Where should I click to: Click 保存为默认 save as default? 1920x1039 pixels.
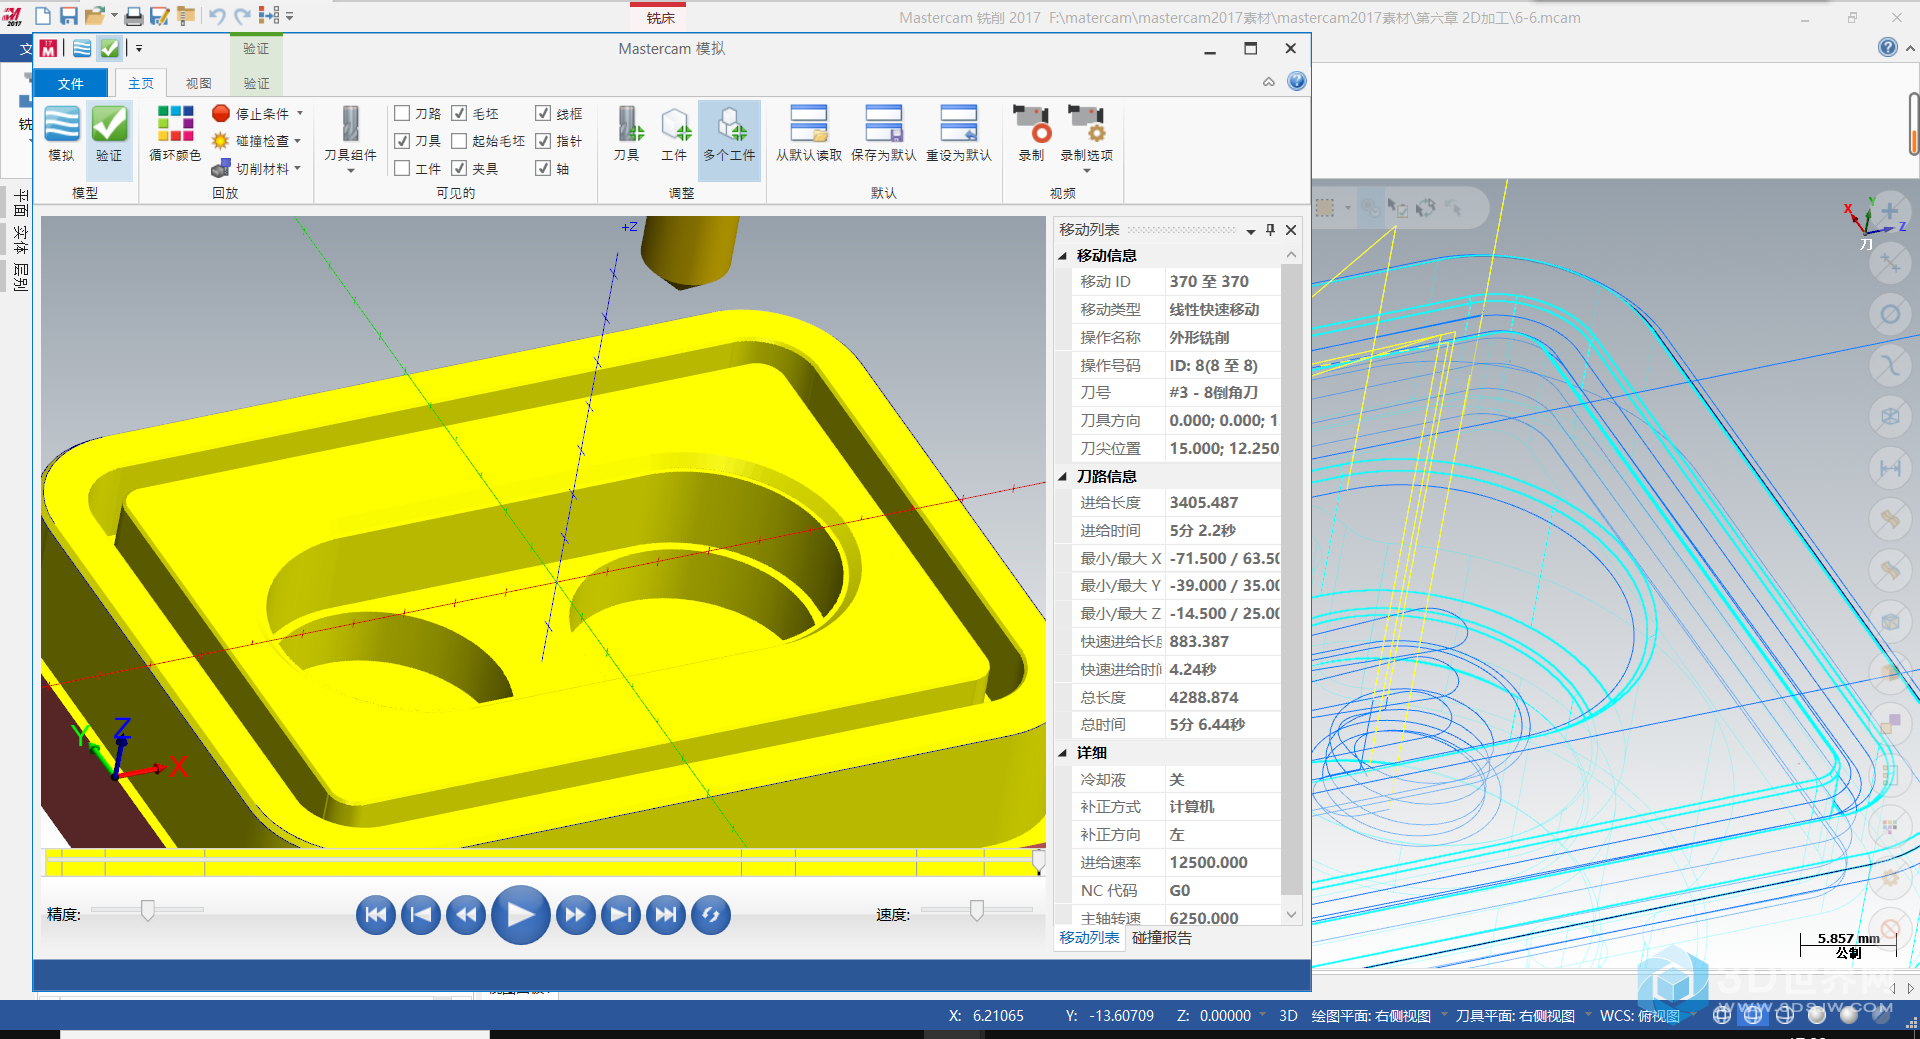(884, 134)
